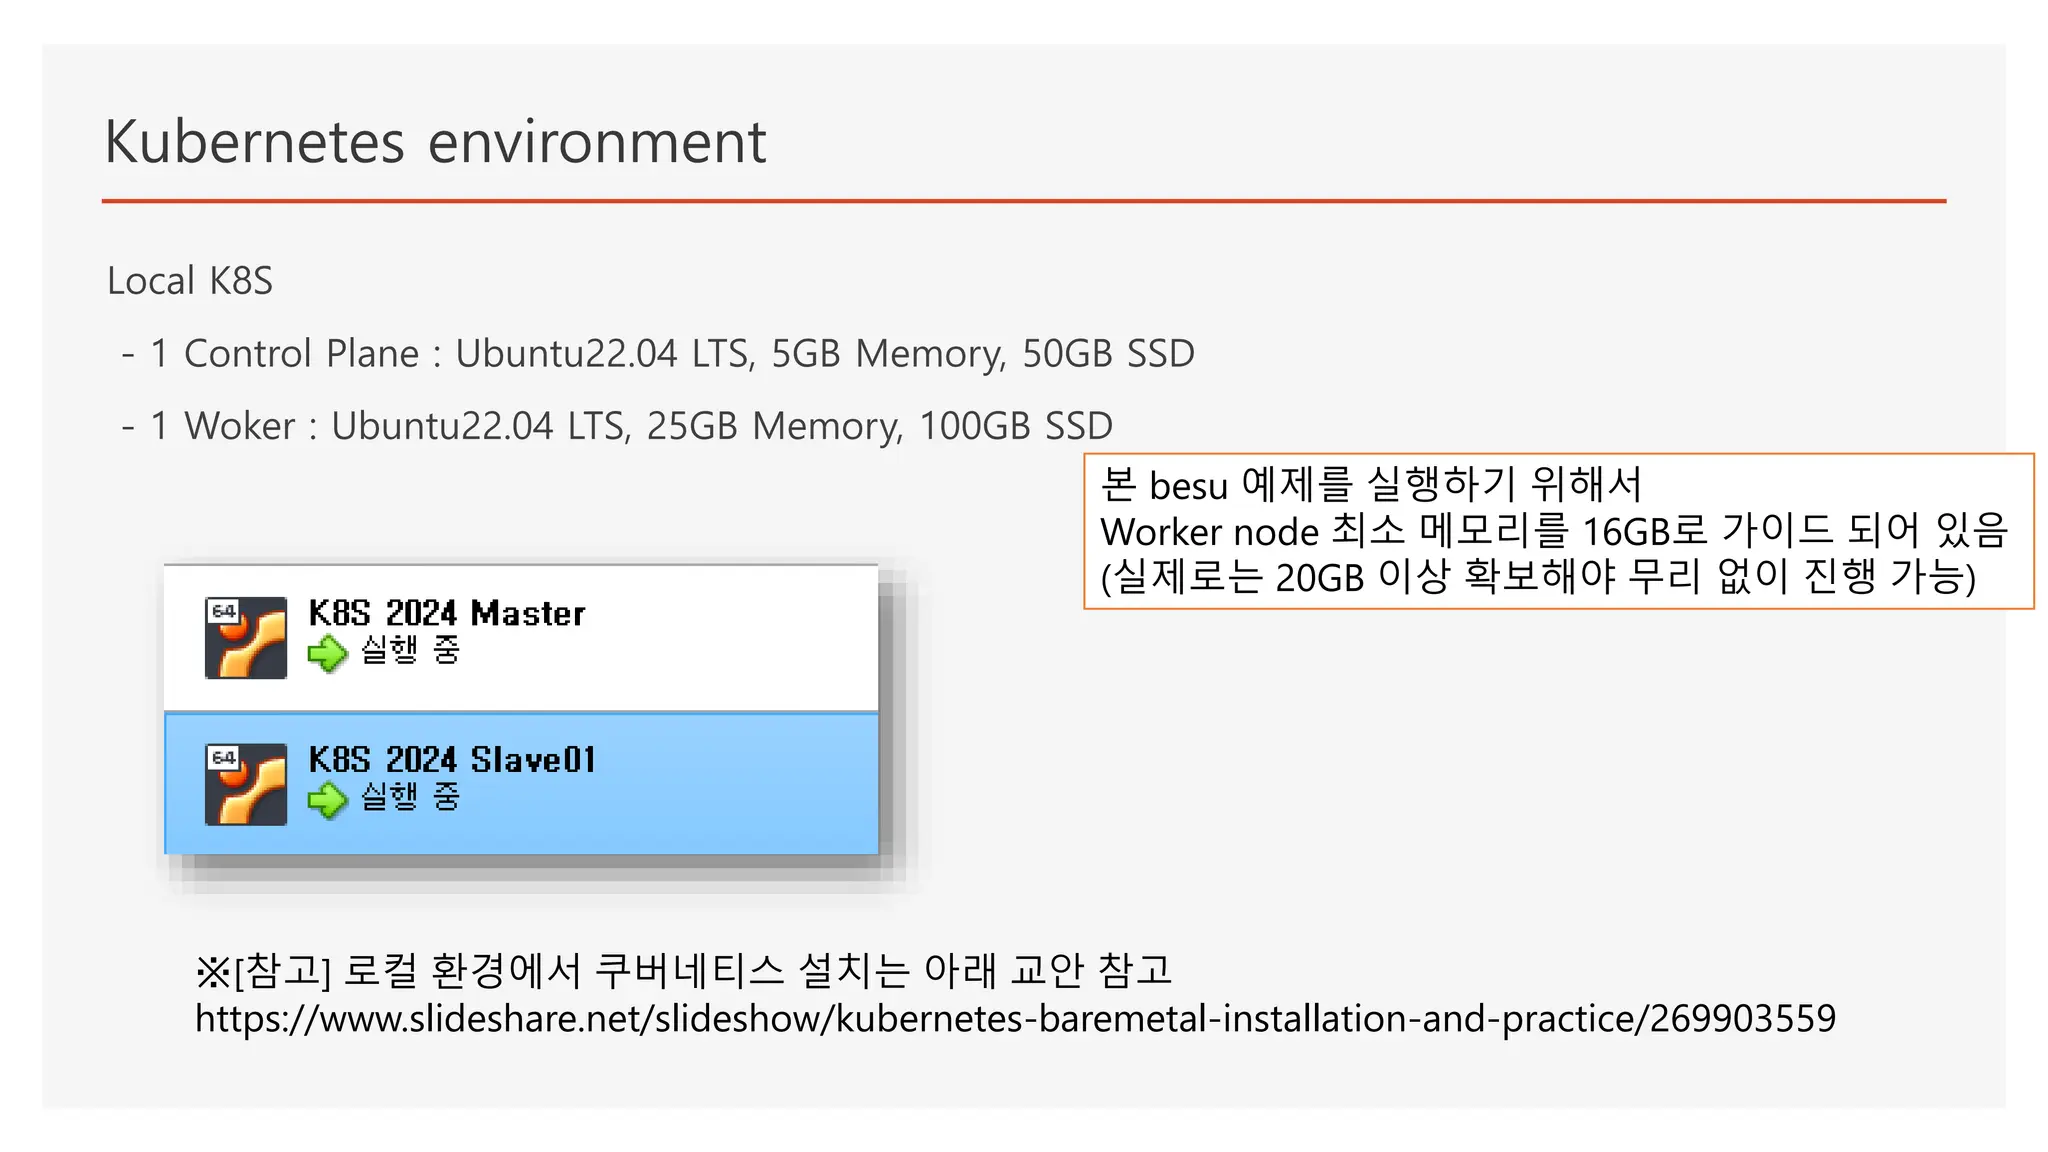Click the Kubernetes environment slide title
Viewport: 2048px width, 1152px height.
pos(435,142)
